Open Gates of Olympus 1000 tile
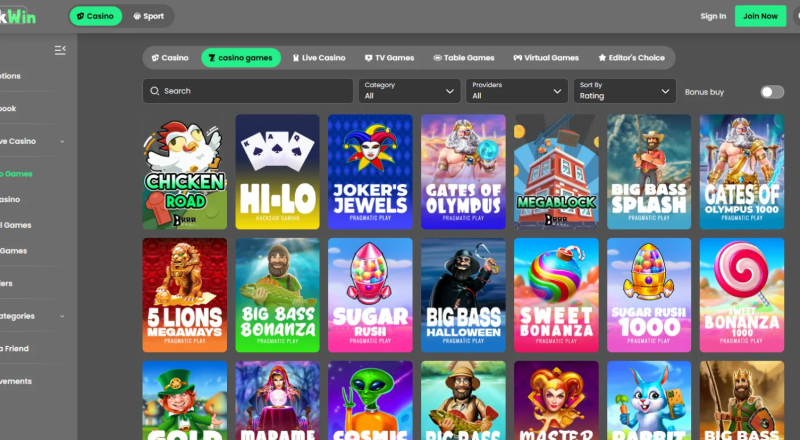 coord(742,172)
